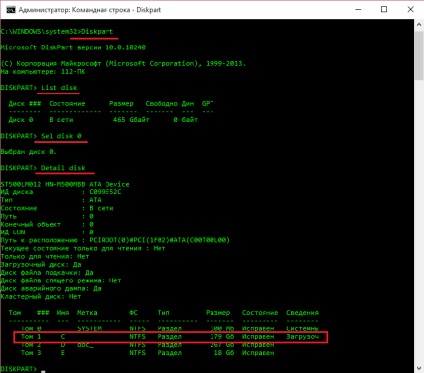Viewport: 424px width, 373px height.
Task: Click the '18 Gб' size value
Action: 224,352
